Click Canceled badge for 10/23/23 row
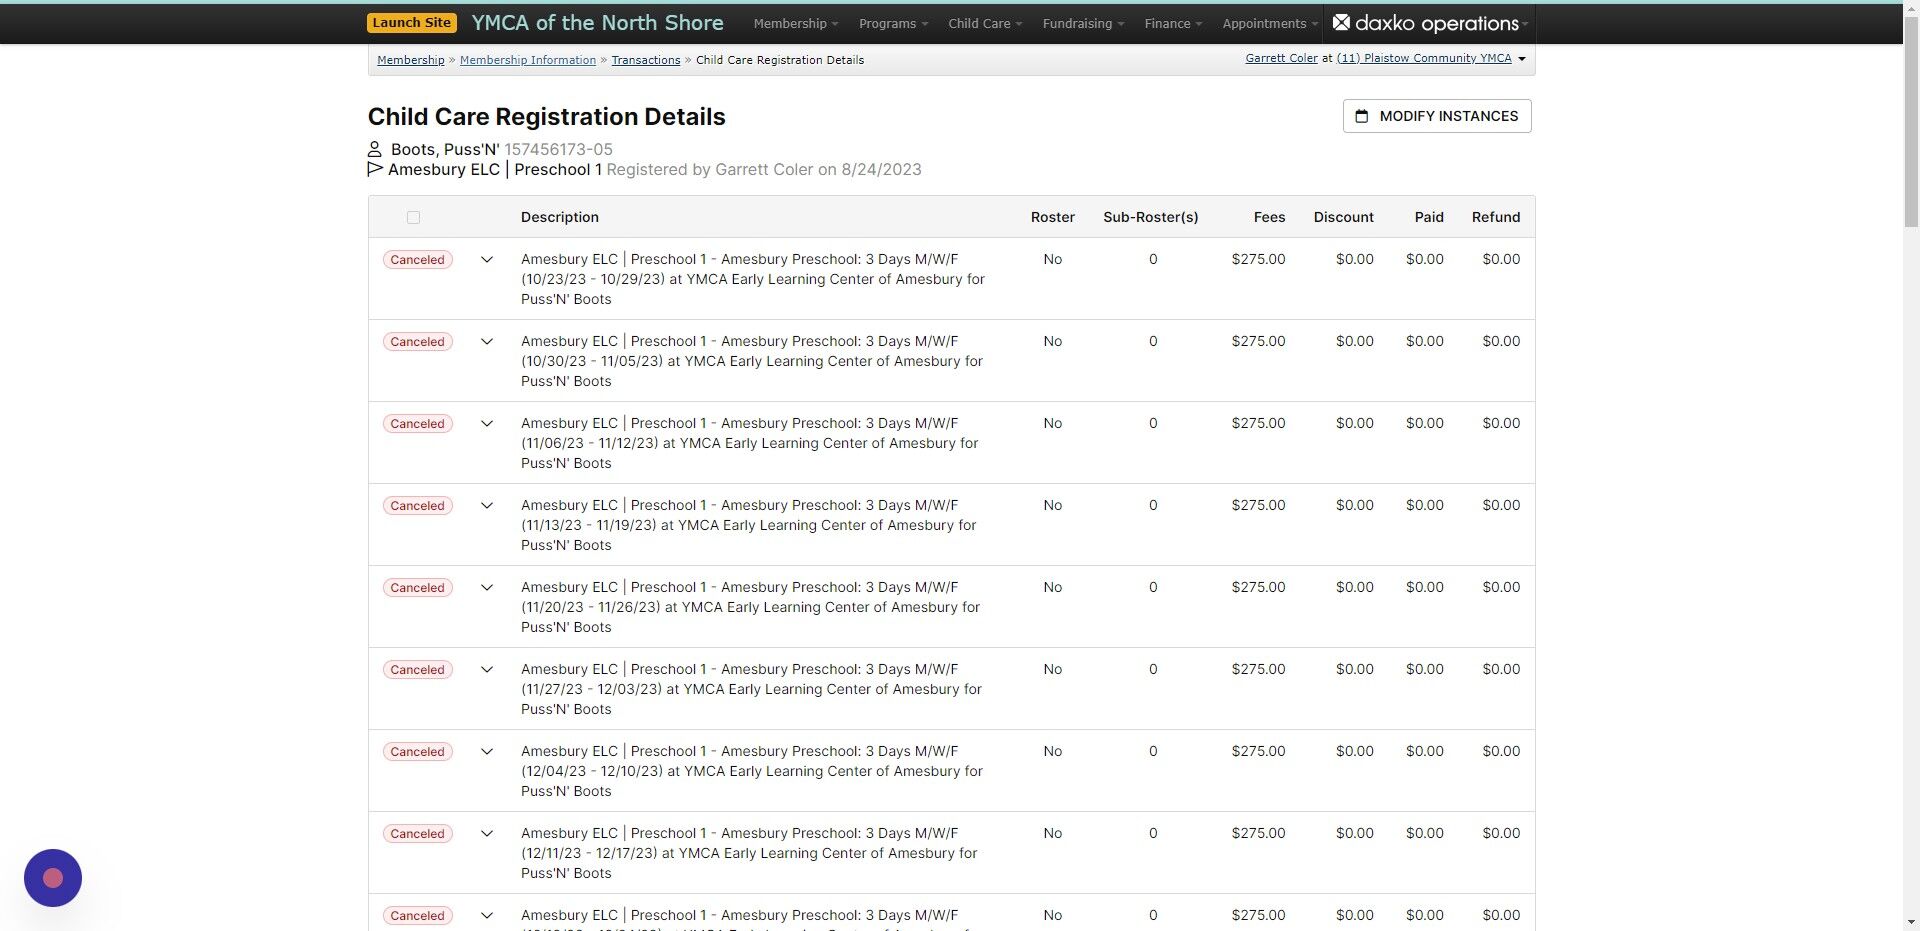This screenshot has height=931, width=1920. [x=417, y=260]
